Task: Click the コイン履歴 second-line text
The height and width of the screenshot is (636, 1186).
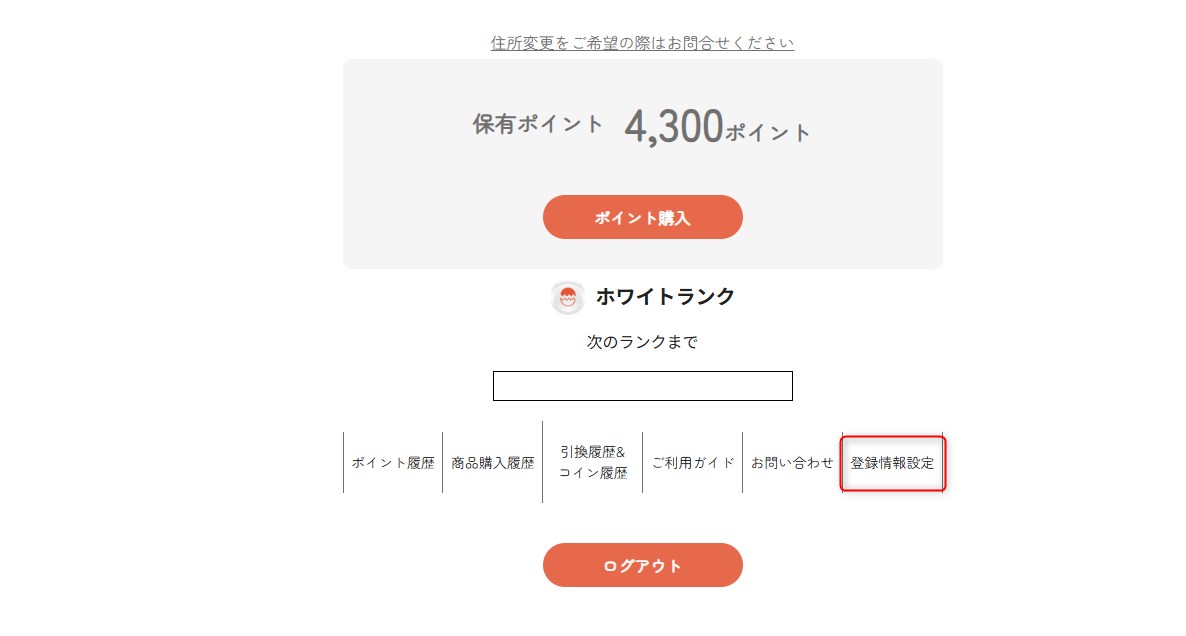Action: [x=593, y=473]
